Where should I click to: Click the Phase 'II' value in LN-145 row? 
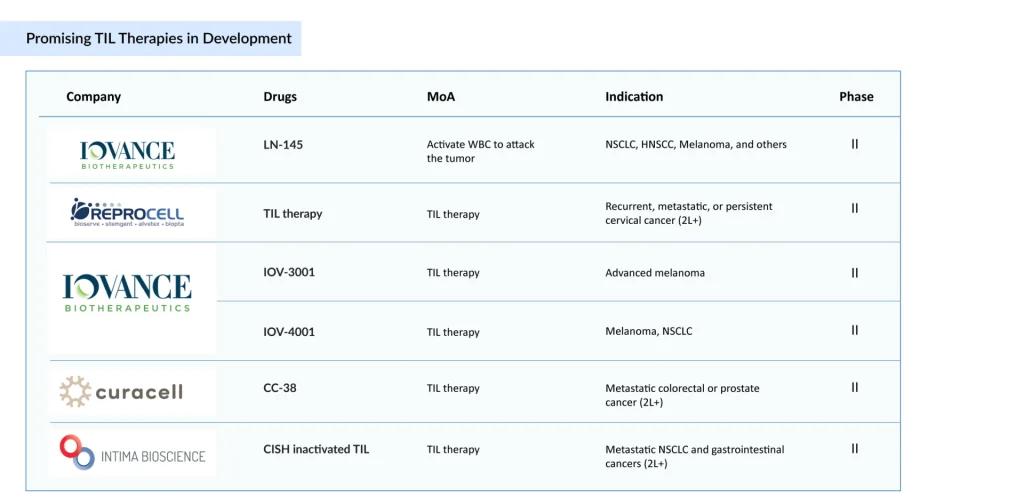tap(855, 144)
